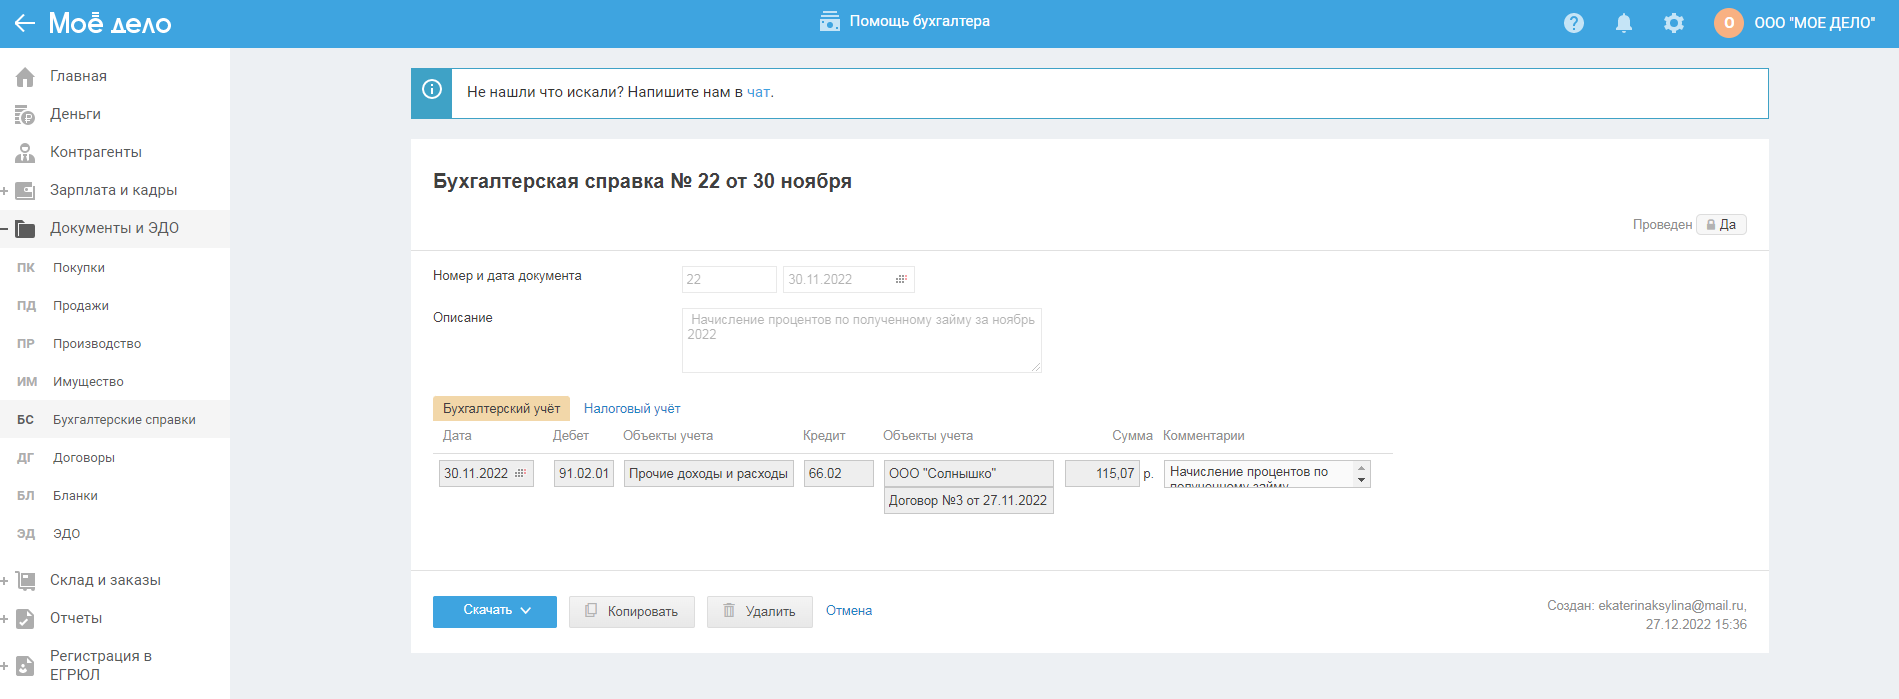Click the info icon in the blue banner

pyautogui.click(x=432, y=89)
